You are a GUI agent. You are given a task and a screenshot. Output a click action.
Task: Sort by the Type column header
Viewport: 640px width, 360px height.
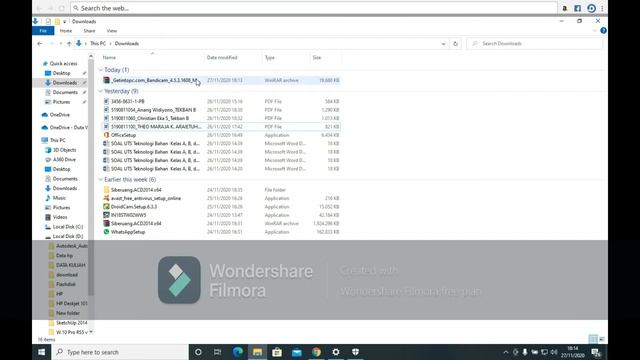tap(270, 58)
